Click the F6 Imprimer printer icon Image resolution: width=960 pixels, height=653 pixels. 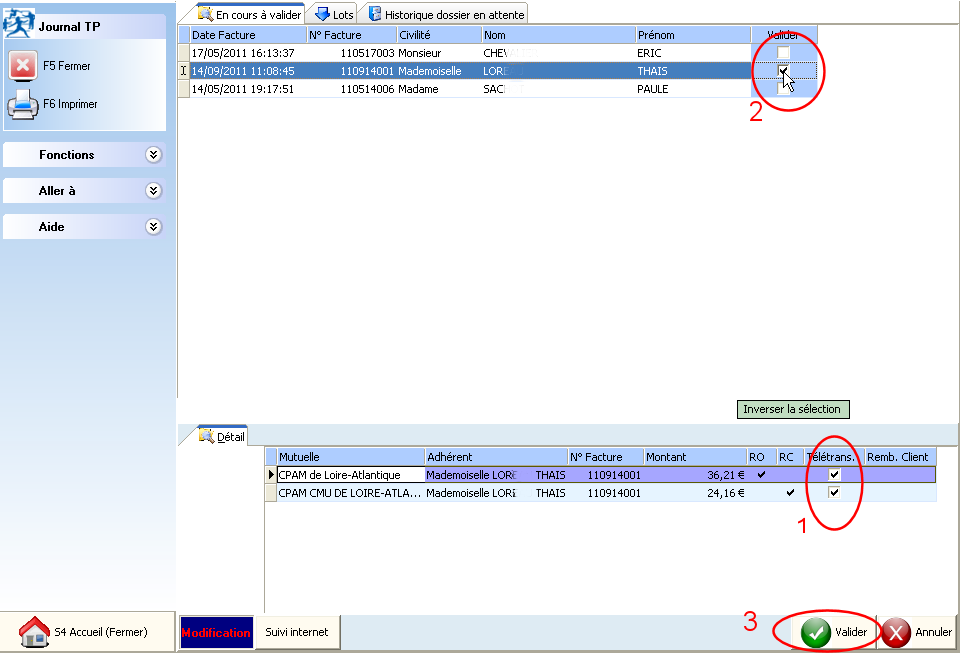coord(23,104)
